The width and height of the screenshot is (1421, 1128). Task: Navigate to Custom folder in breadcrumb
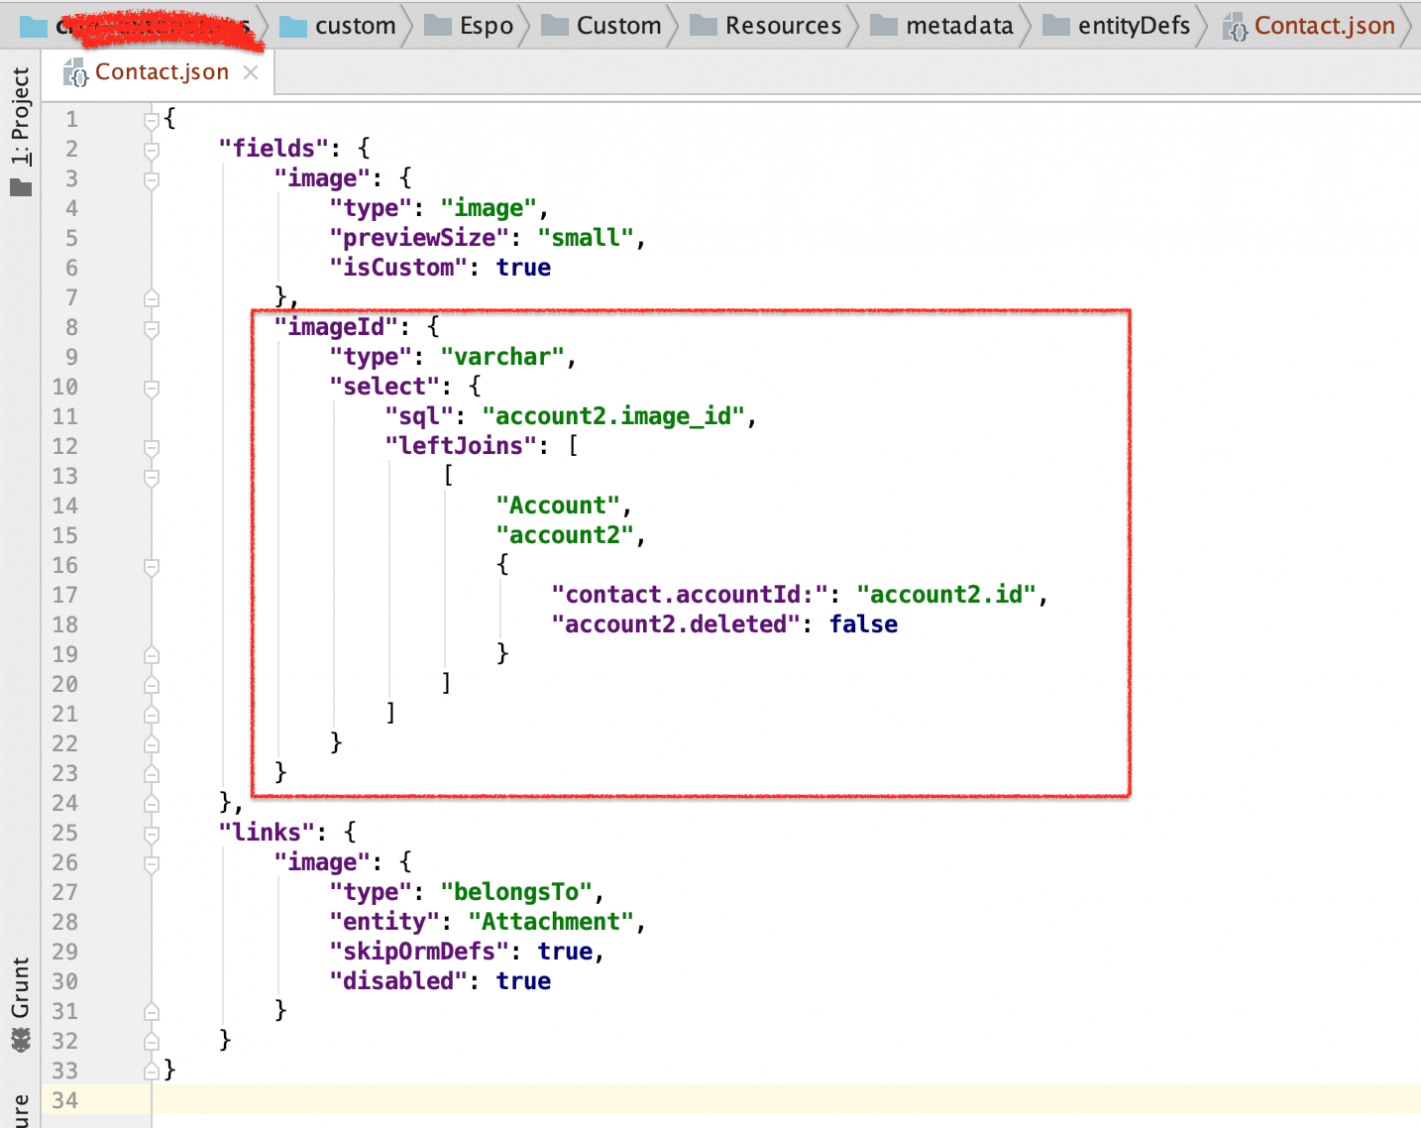618,26
